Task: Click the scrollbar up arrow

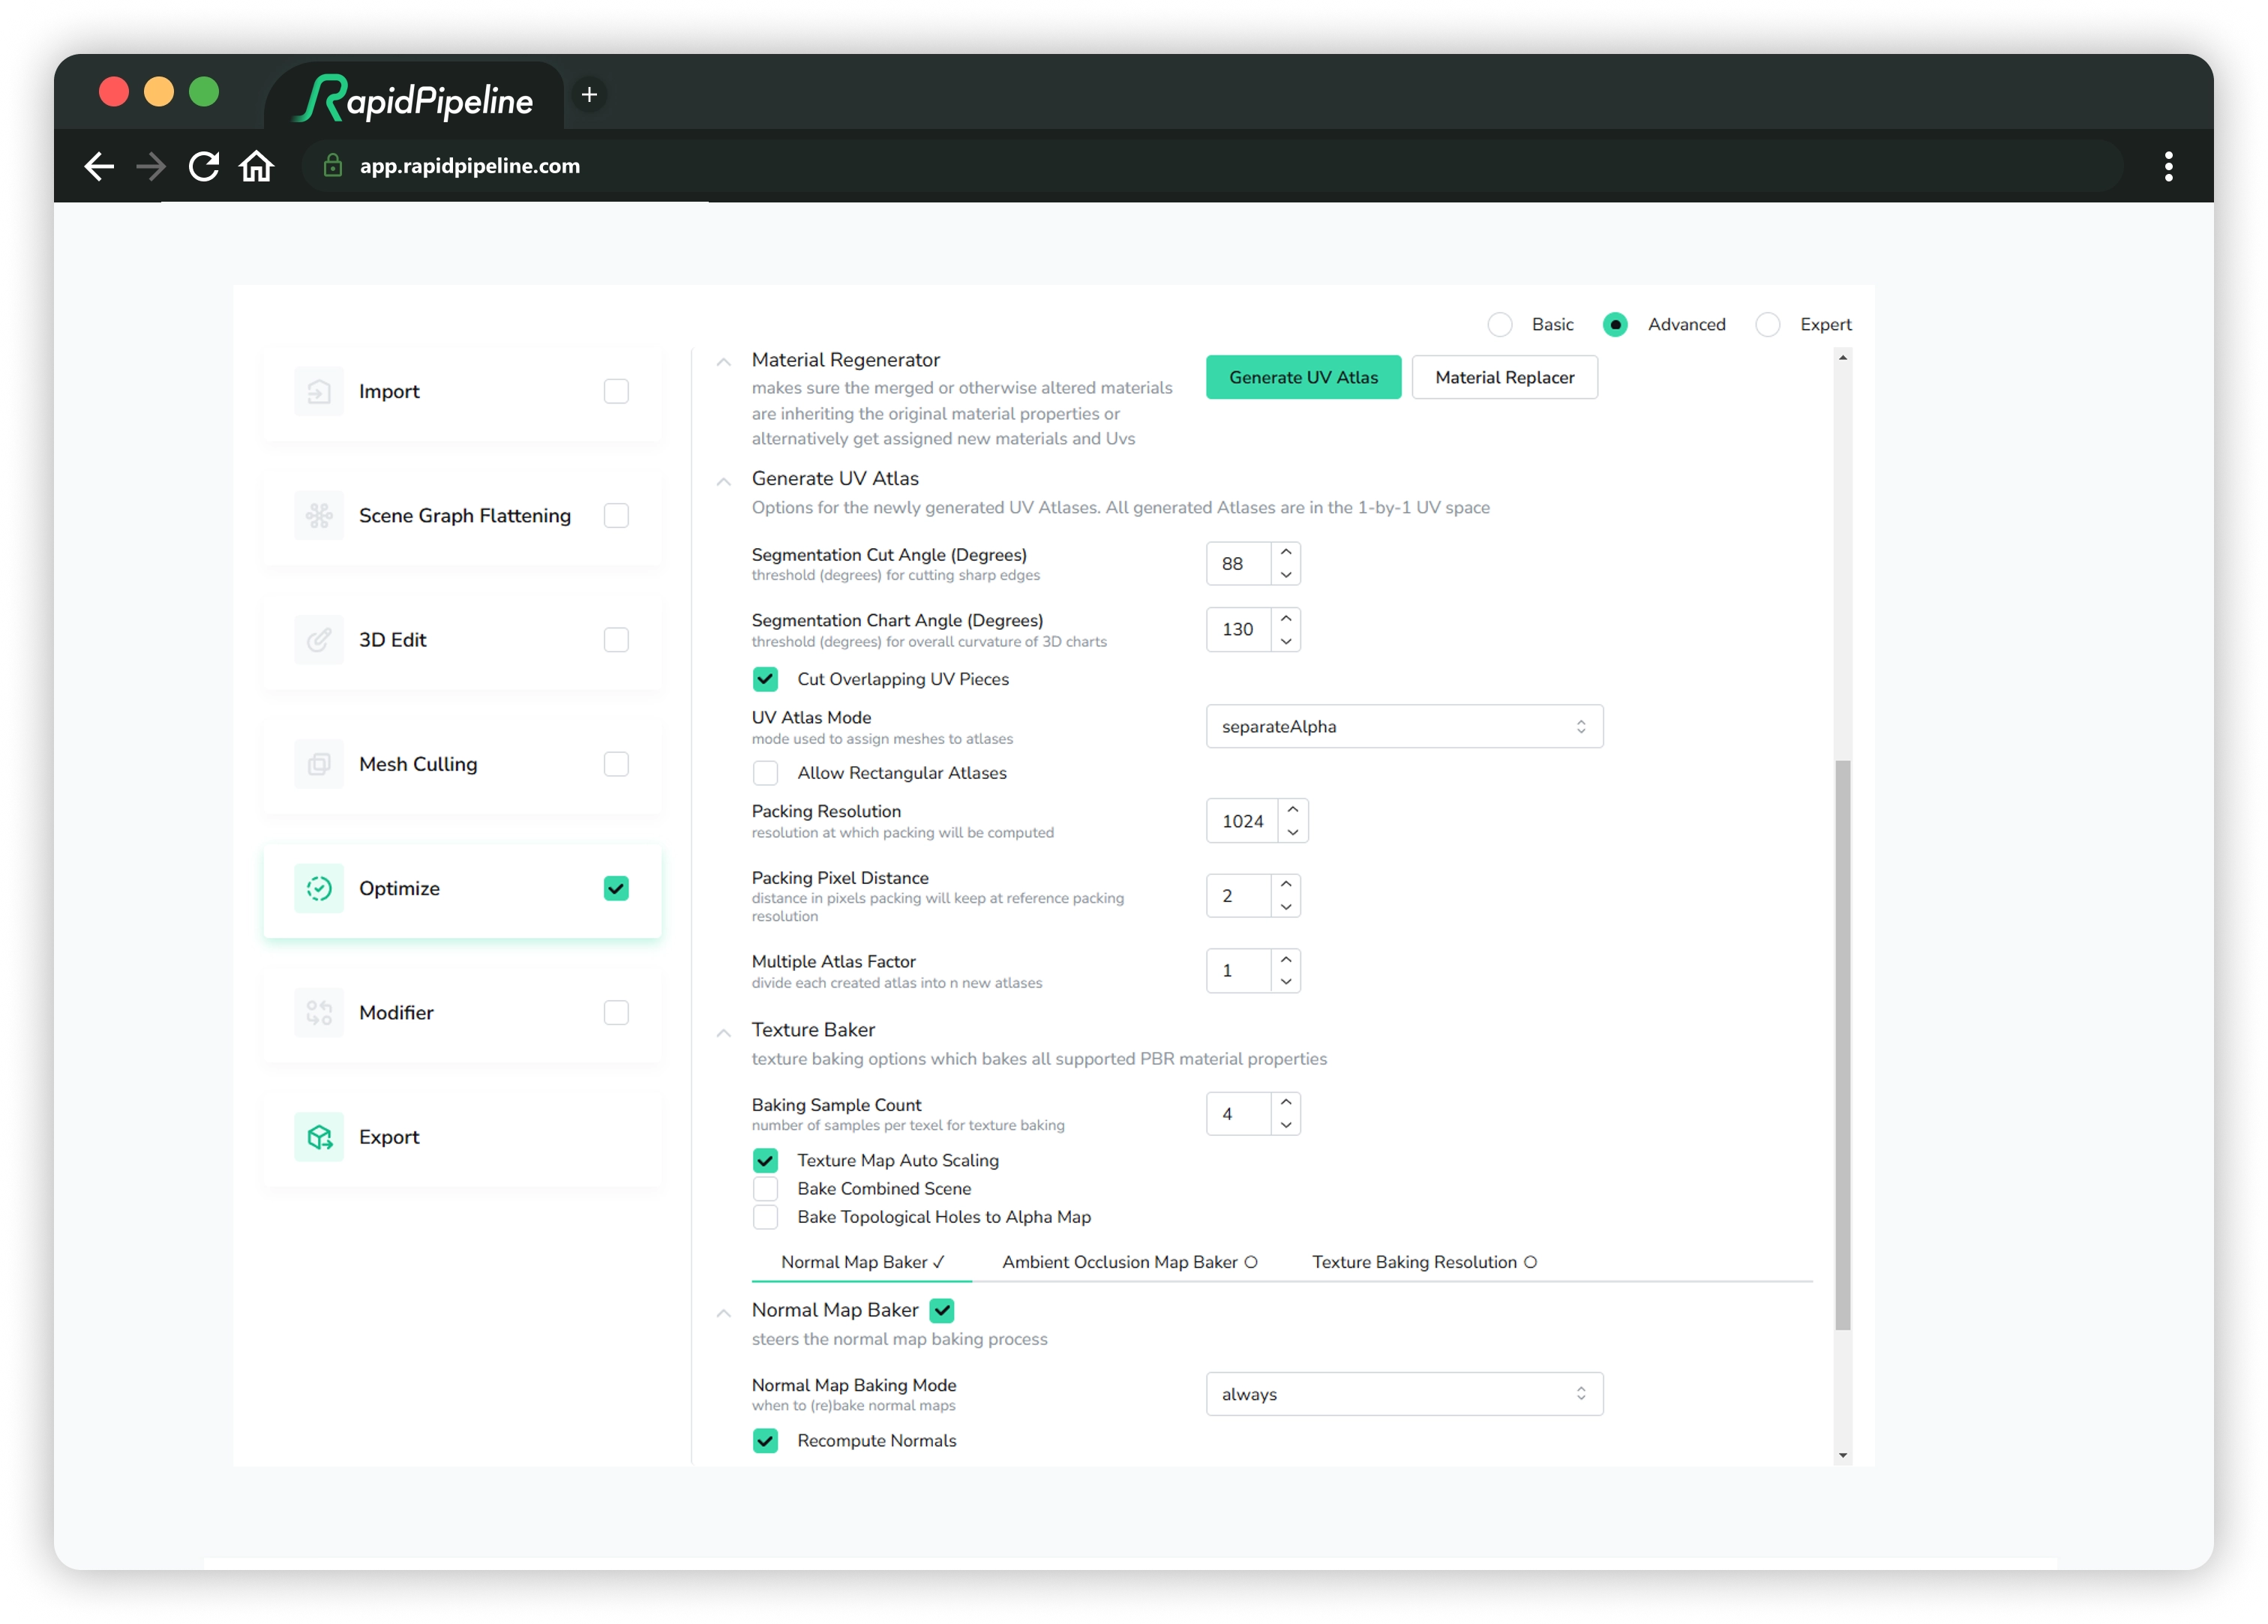Action: (1843, 358)
